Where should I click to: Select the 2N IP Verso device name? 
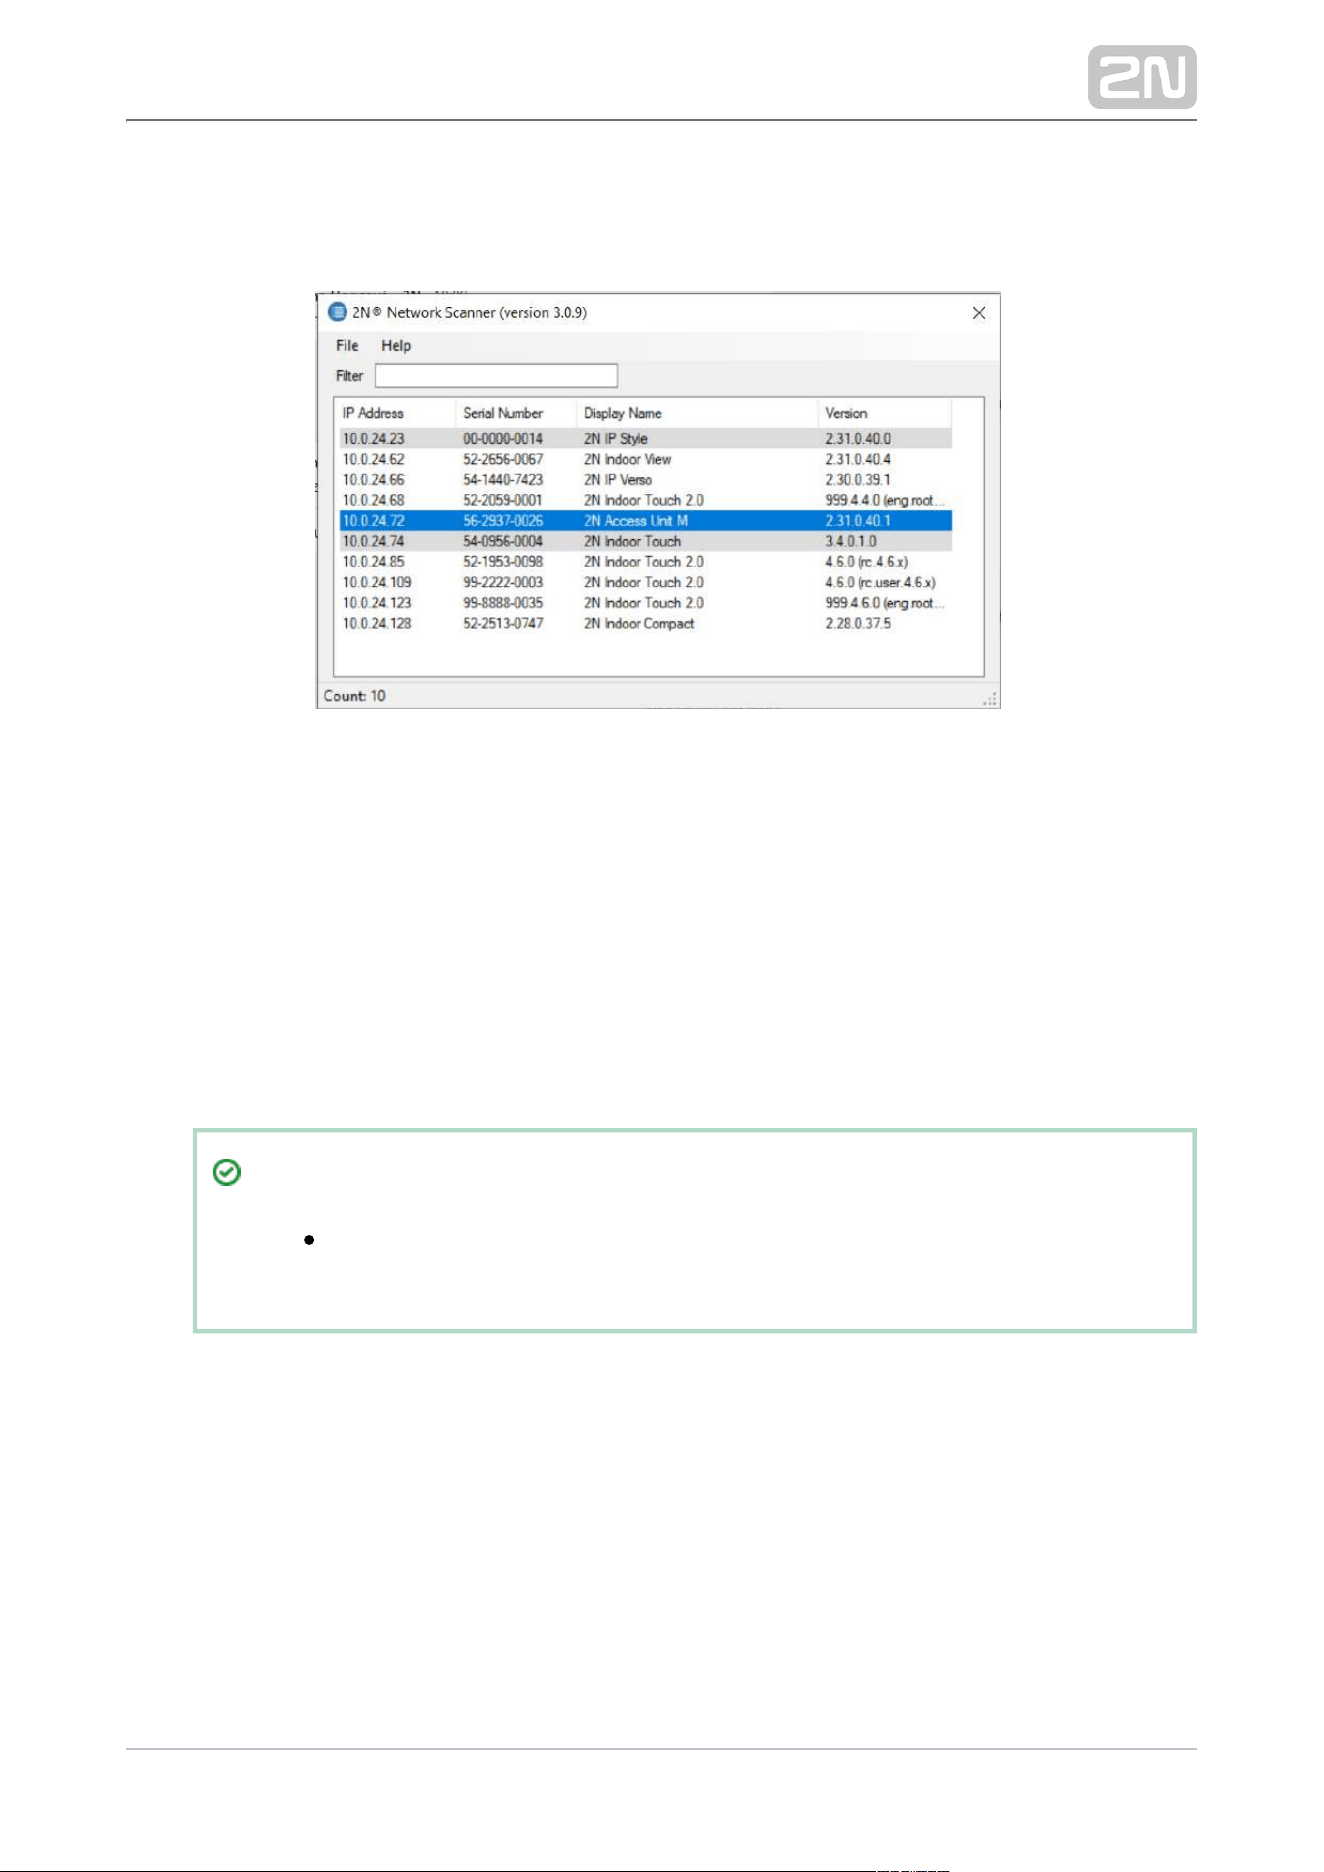pos(618,480)
